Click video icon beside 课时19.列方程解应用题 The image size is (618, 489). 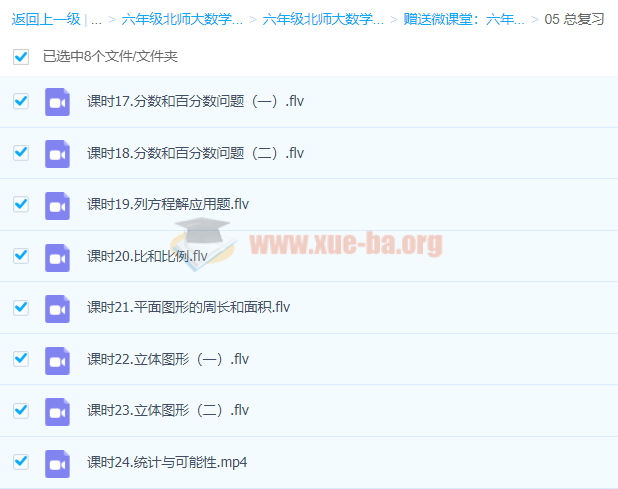57,205
